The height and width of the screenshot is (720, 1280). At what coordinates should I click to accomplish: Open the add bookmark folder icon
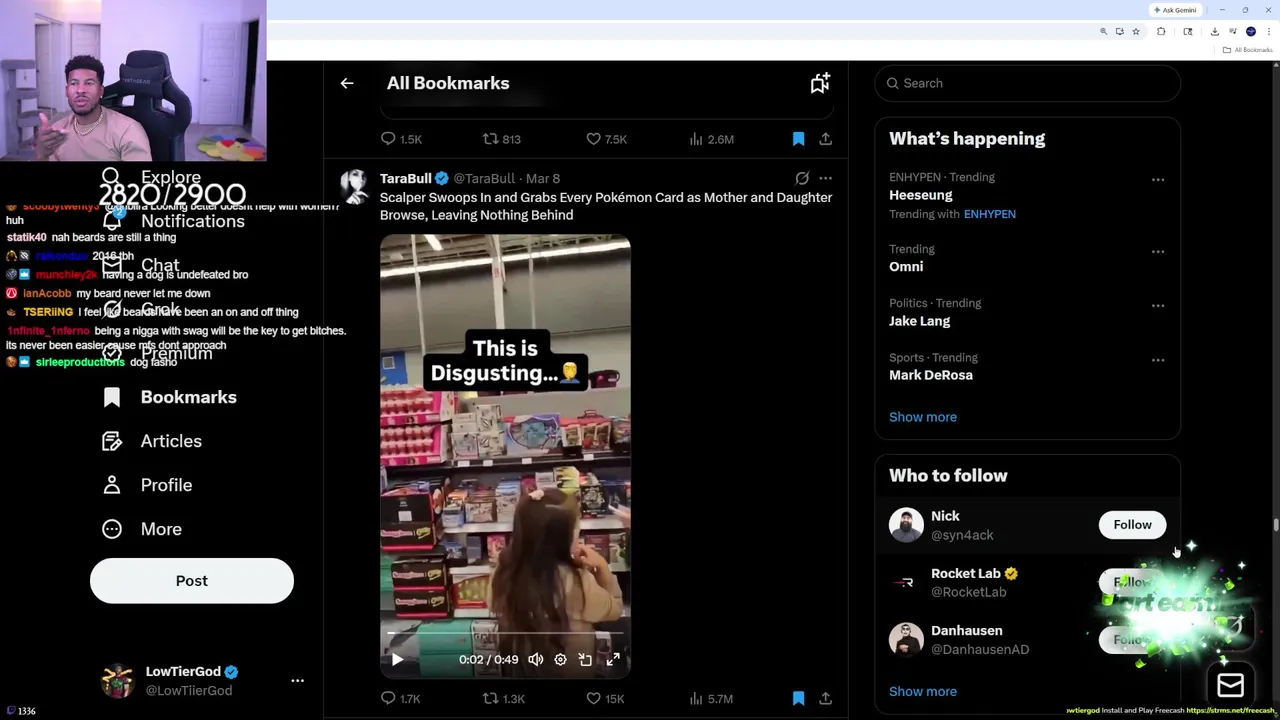pos(820,83)
